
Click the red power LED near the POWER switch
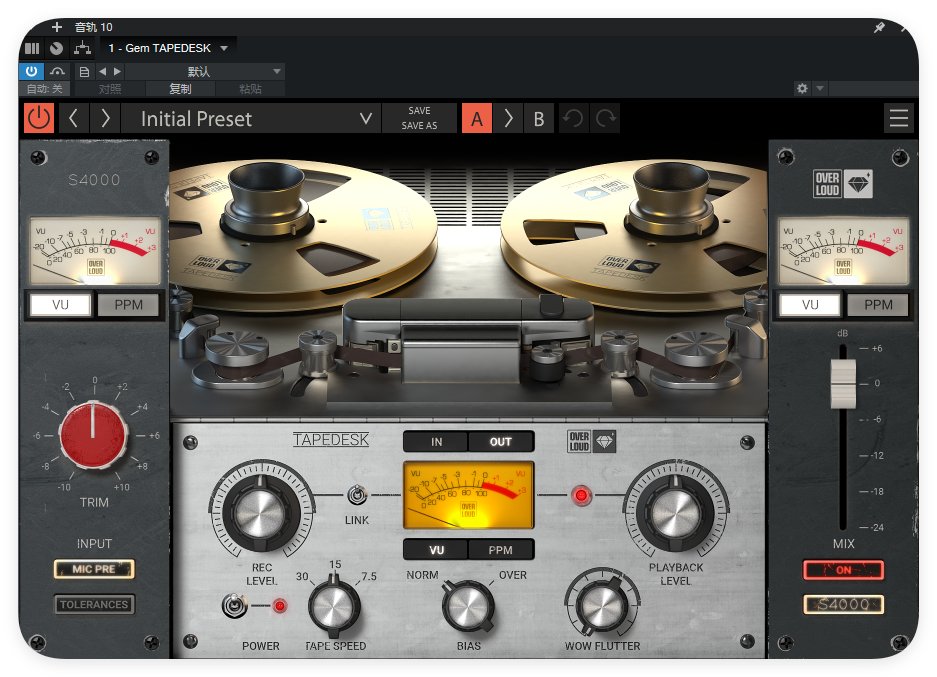[279, 606]
